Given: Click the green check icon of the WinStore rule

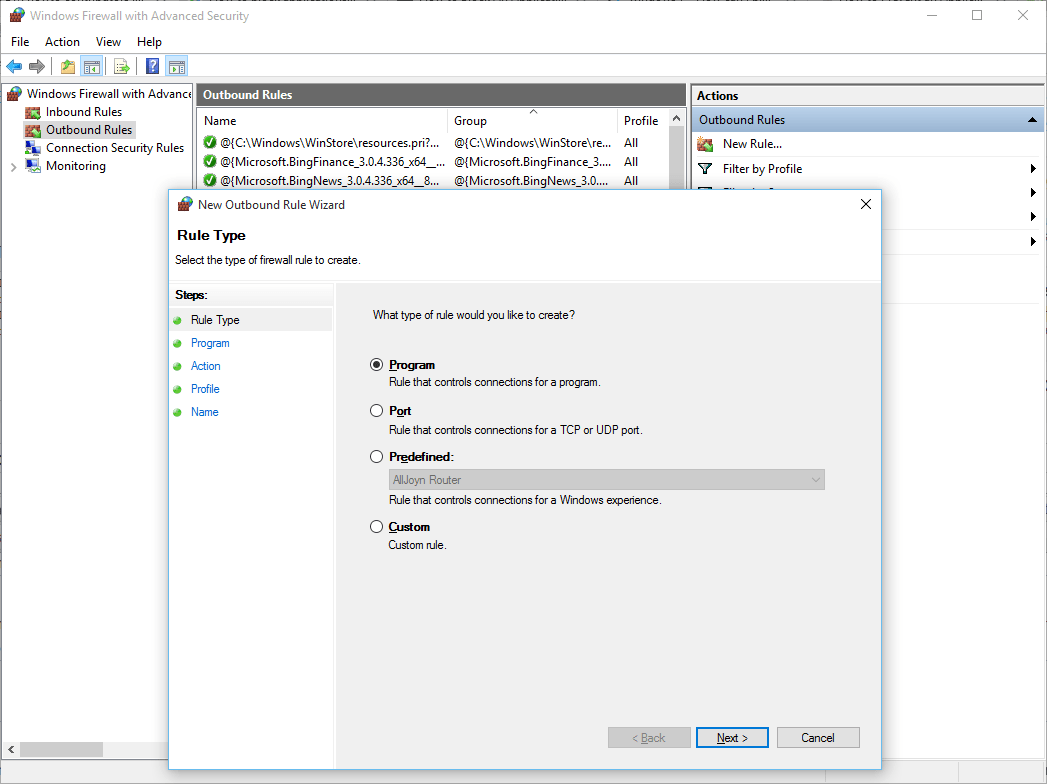Looking at the screenshot, I should pyautogui.click(x=210, y=142).
